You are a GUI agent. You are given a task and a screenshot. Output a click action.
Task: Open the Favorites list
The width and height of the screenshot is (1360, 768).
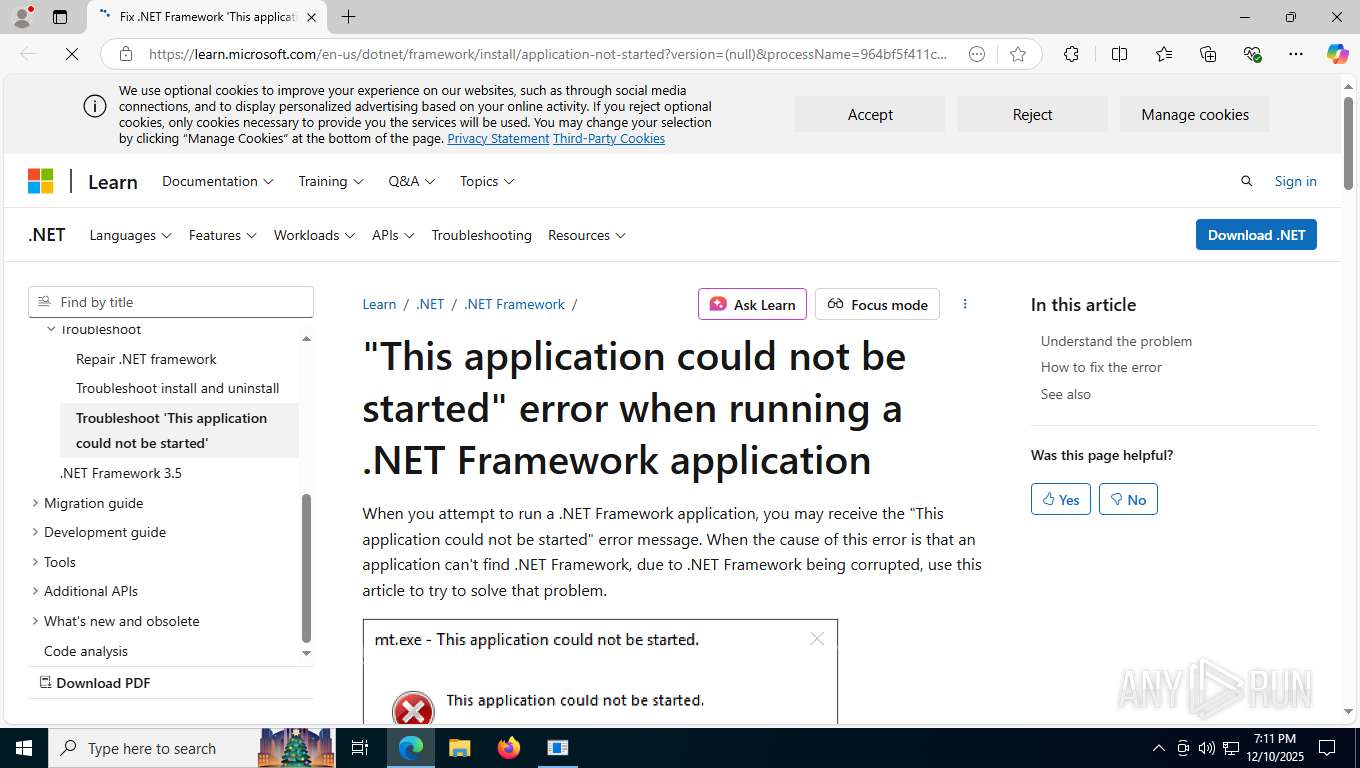click(1164, 54)
